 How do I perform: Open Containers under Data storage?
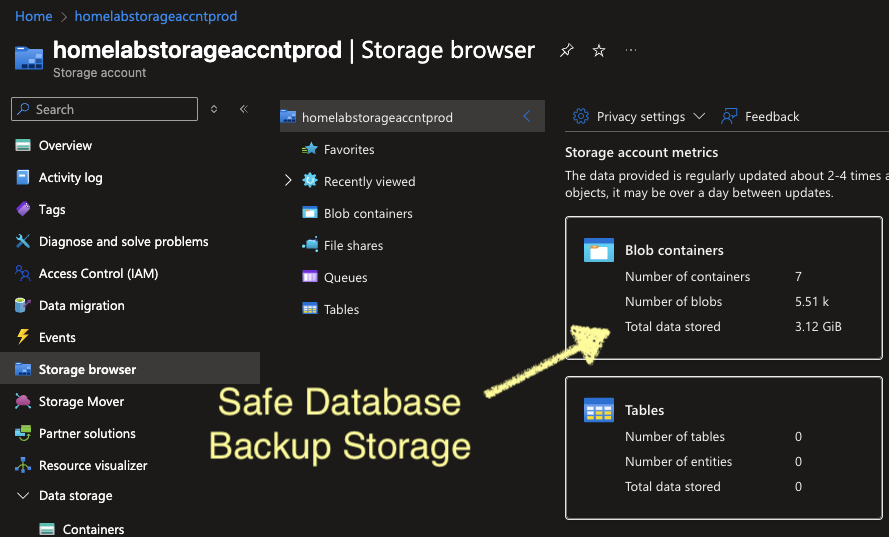point(93,529)
